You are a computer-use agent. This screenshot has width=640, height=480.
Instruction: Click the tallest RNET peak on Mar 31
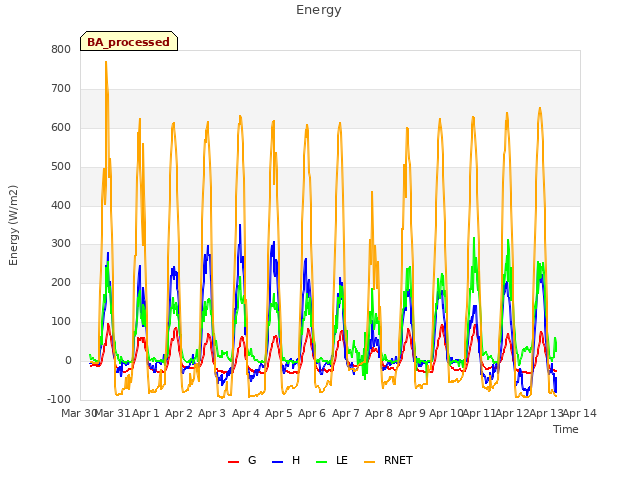106,62
